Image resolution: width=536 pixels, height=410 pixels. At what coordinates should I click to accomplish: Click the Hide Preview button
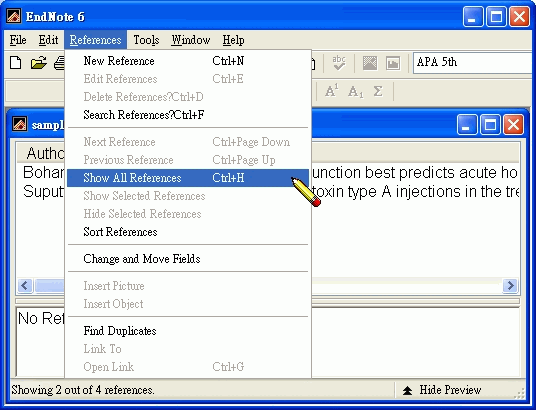[442, 390]
